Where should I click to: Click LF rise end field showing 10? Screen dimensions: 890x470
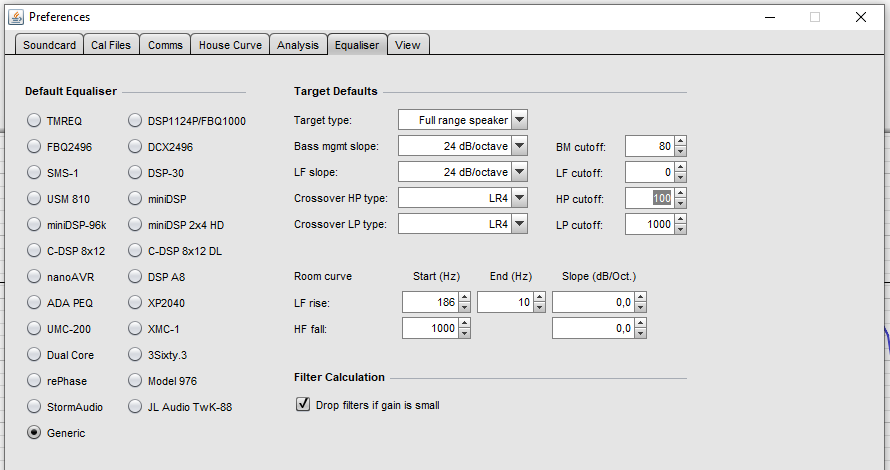pos(506,303)
